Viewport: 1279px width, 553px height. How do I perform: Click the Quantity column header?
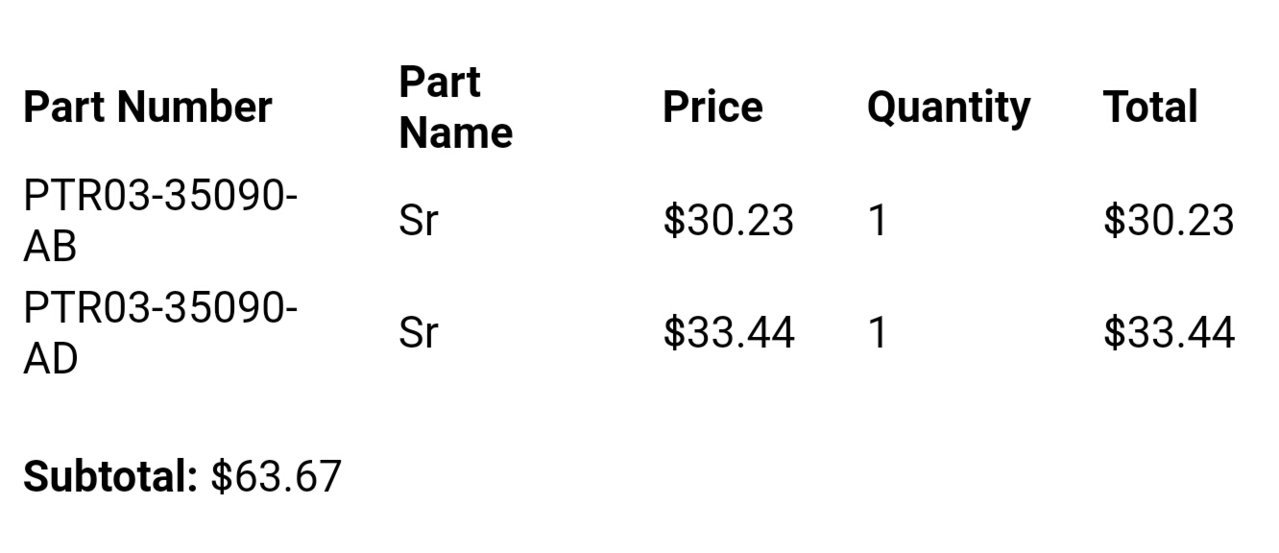pos(948,108)
